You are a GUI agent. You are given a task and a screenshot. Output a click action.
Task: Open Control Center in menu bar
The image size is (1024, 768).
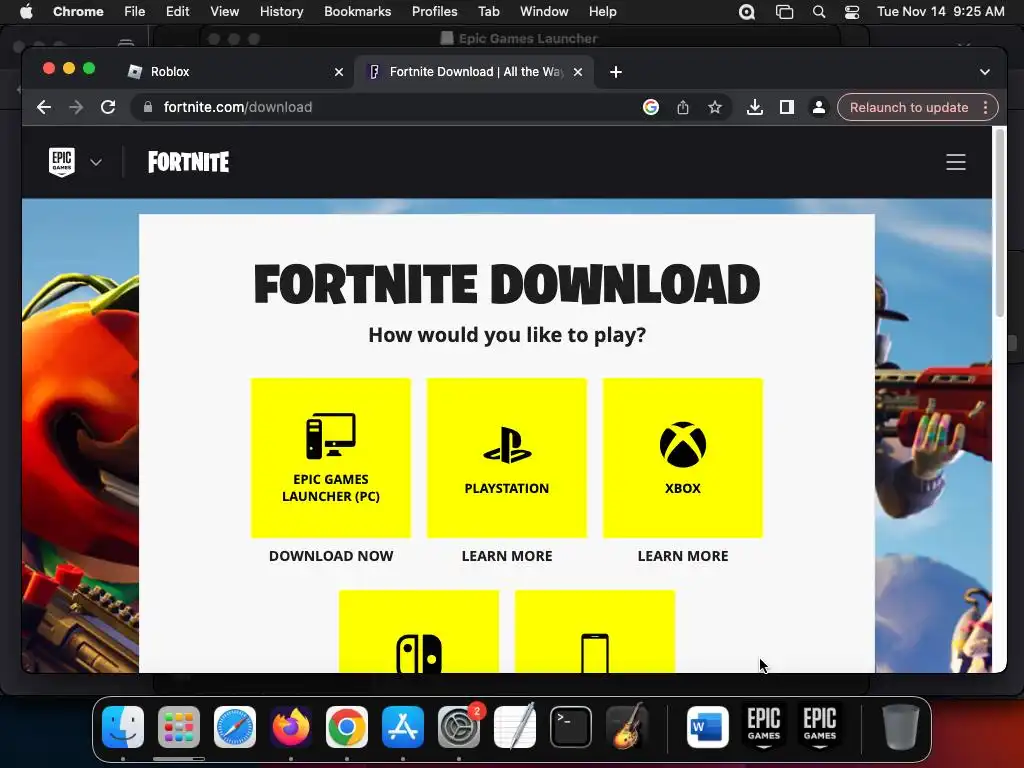click(x=852, y=12)
